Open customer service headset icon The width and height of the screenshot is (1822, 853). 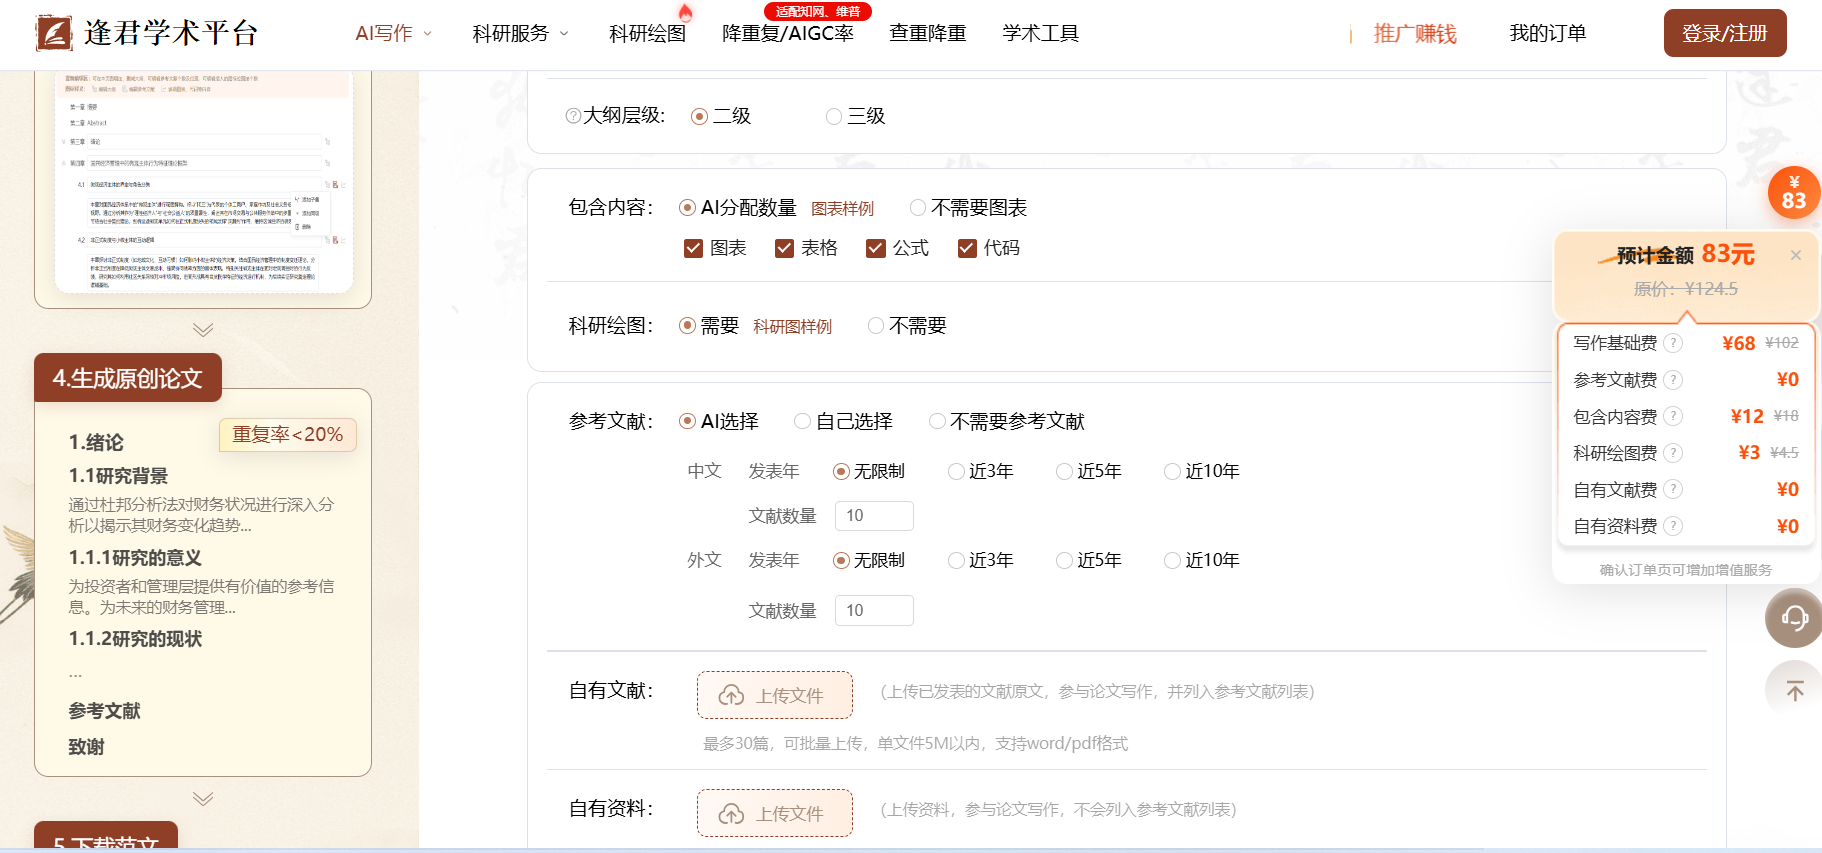1794,618
